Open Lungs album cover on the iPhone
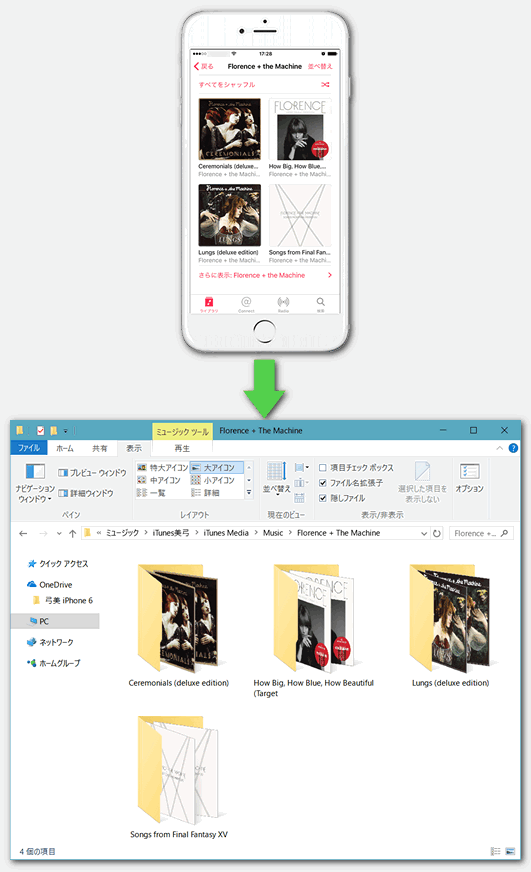The image size is (531, 872). click(230, 215)
